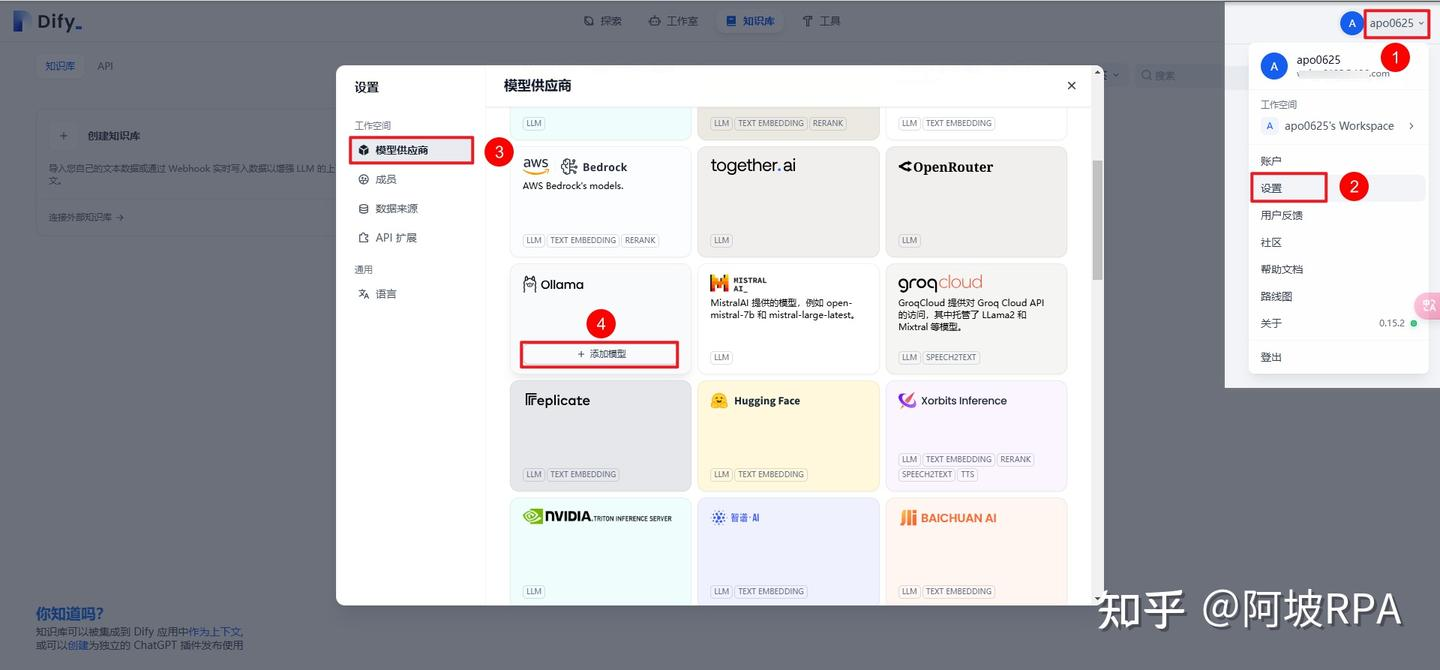Click the 成员 members icon

click(x=364, y=179)
